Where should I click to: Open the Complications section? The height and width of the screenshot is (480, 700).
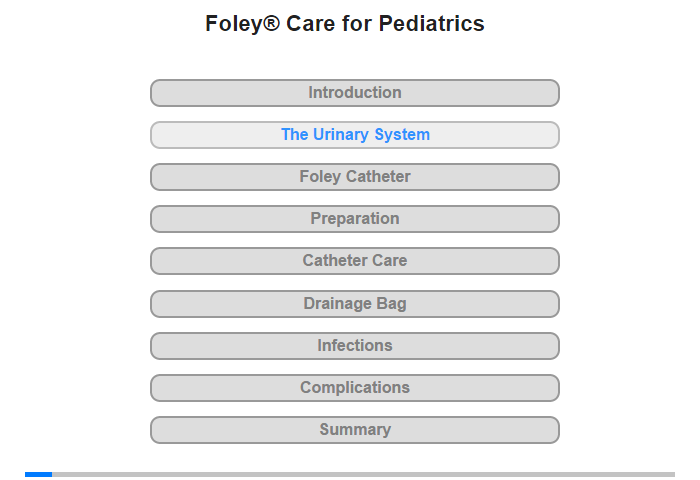354,388
